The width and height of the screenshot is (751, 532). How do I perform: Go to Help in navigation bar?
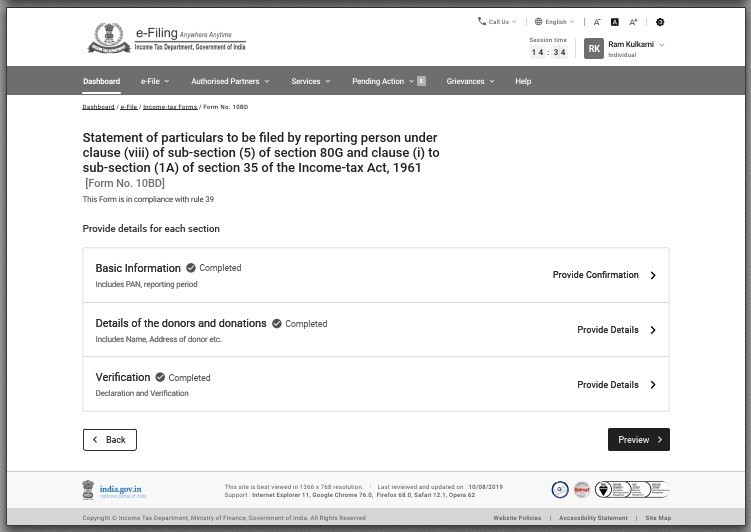click(x=523, y=81)
